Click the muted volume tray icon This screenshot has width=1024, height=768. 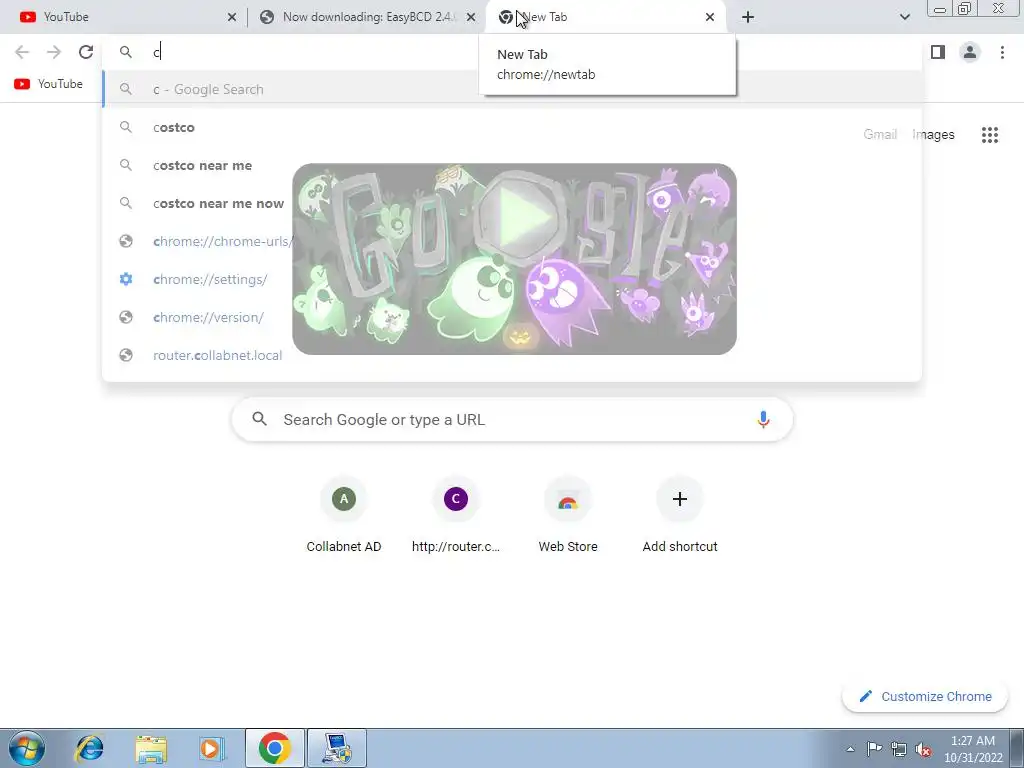pos(923,749)
